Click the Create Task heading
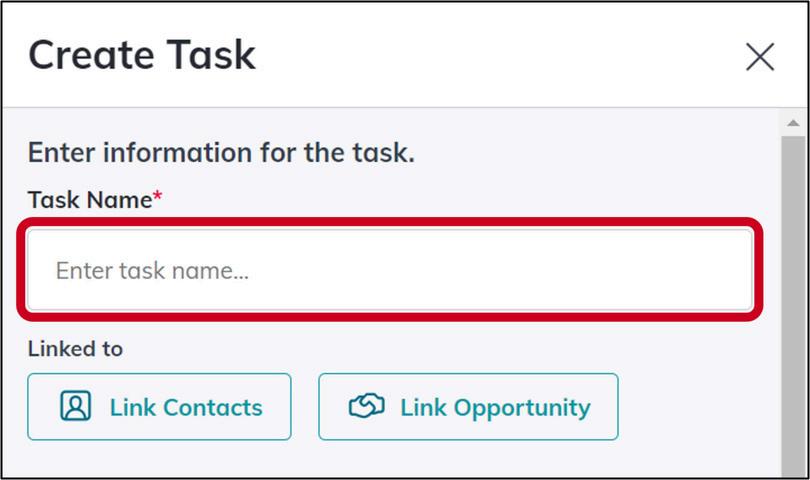810x480 pixels. pos(142,55)
